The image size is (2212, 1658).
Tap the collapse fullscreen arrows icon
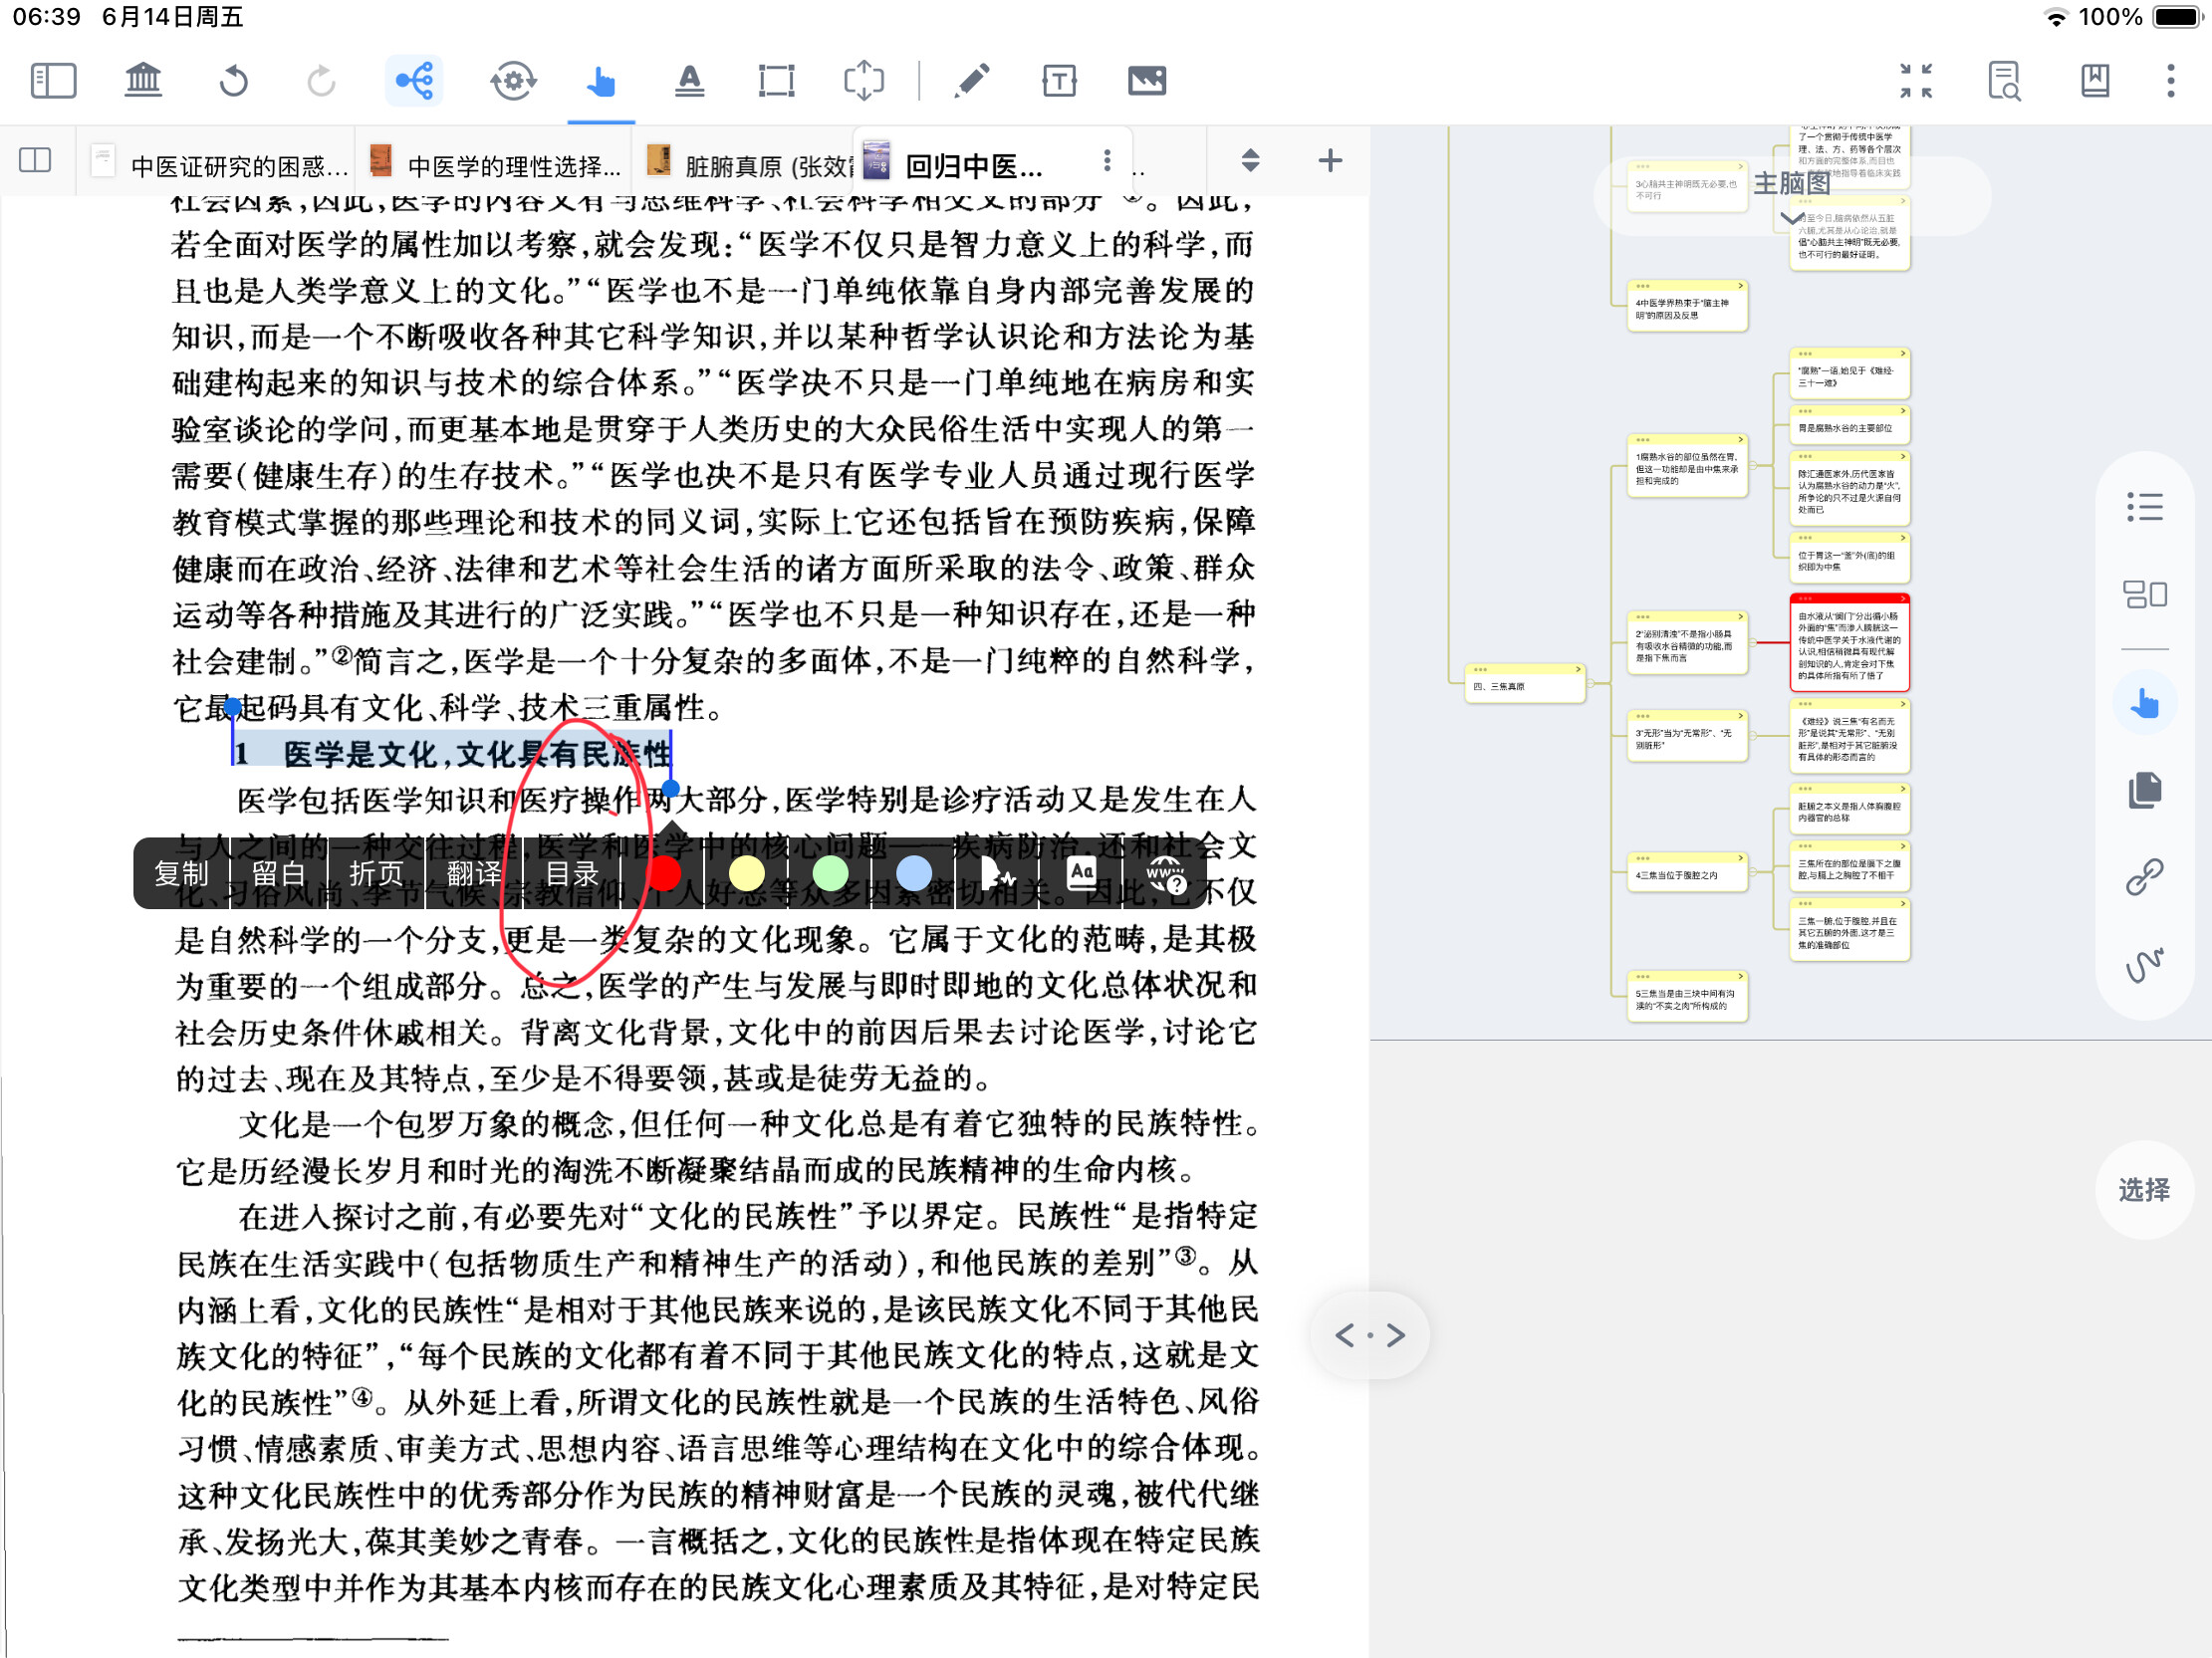click(x=1916, y=80)
